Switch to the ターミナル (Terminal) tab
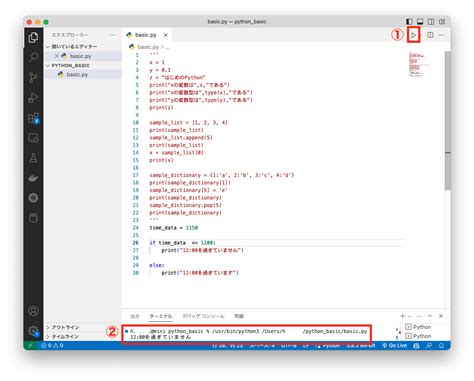Viewport: 474px width, 381px height. (x=161, y=316)
